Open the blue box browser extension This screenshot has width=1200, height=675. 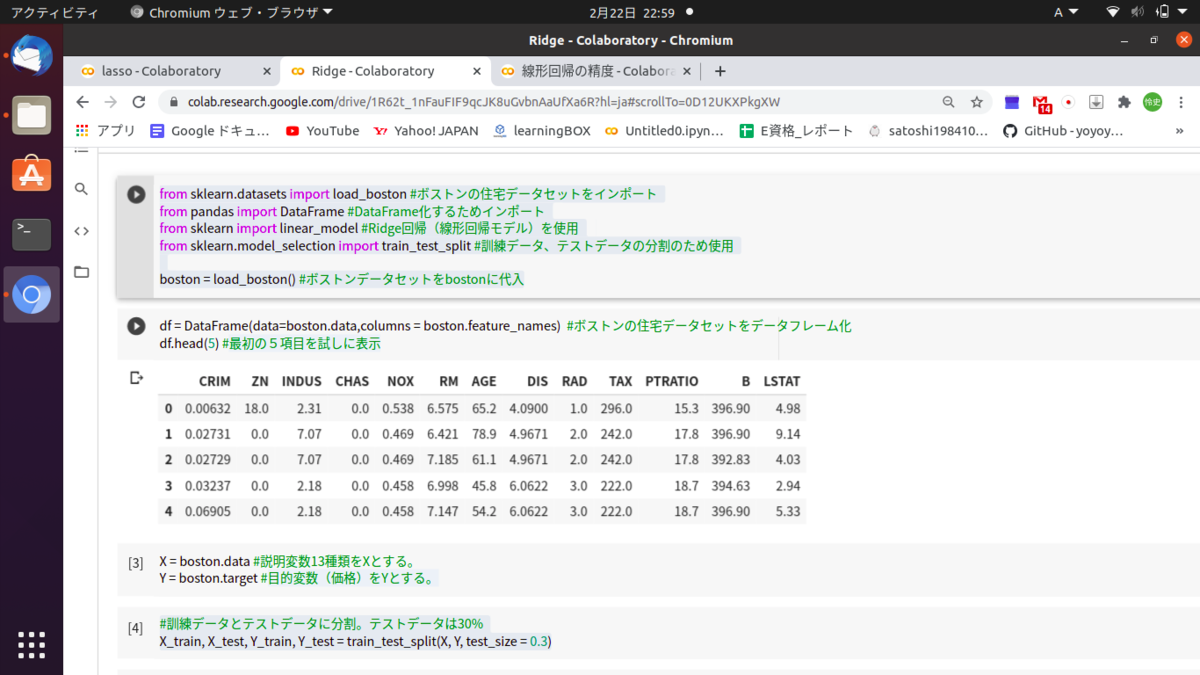(x=1012, y=102)
